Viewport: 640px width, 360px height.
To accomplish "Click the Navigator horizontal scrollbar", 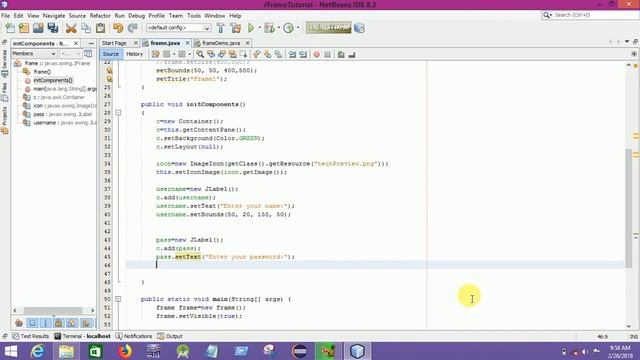I will click(53, 311).
